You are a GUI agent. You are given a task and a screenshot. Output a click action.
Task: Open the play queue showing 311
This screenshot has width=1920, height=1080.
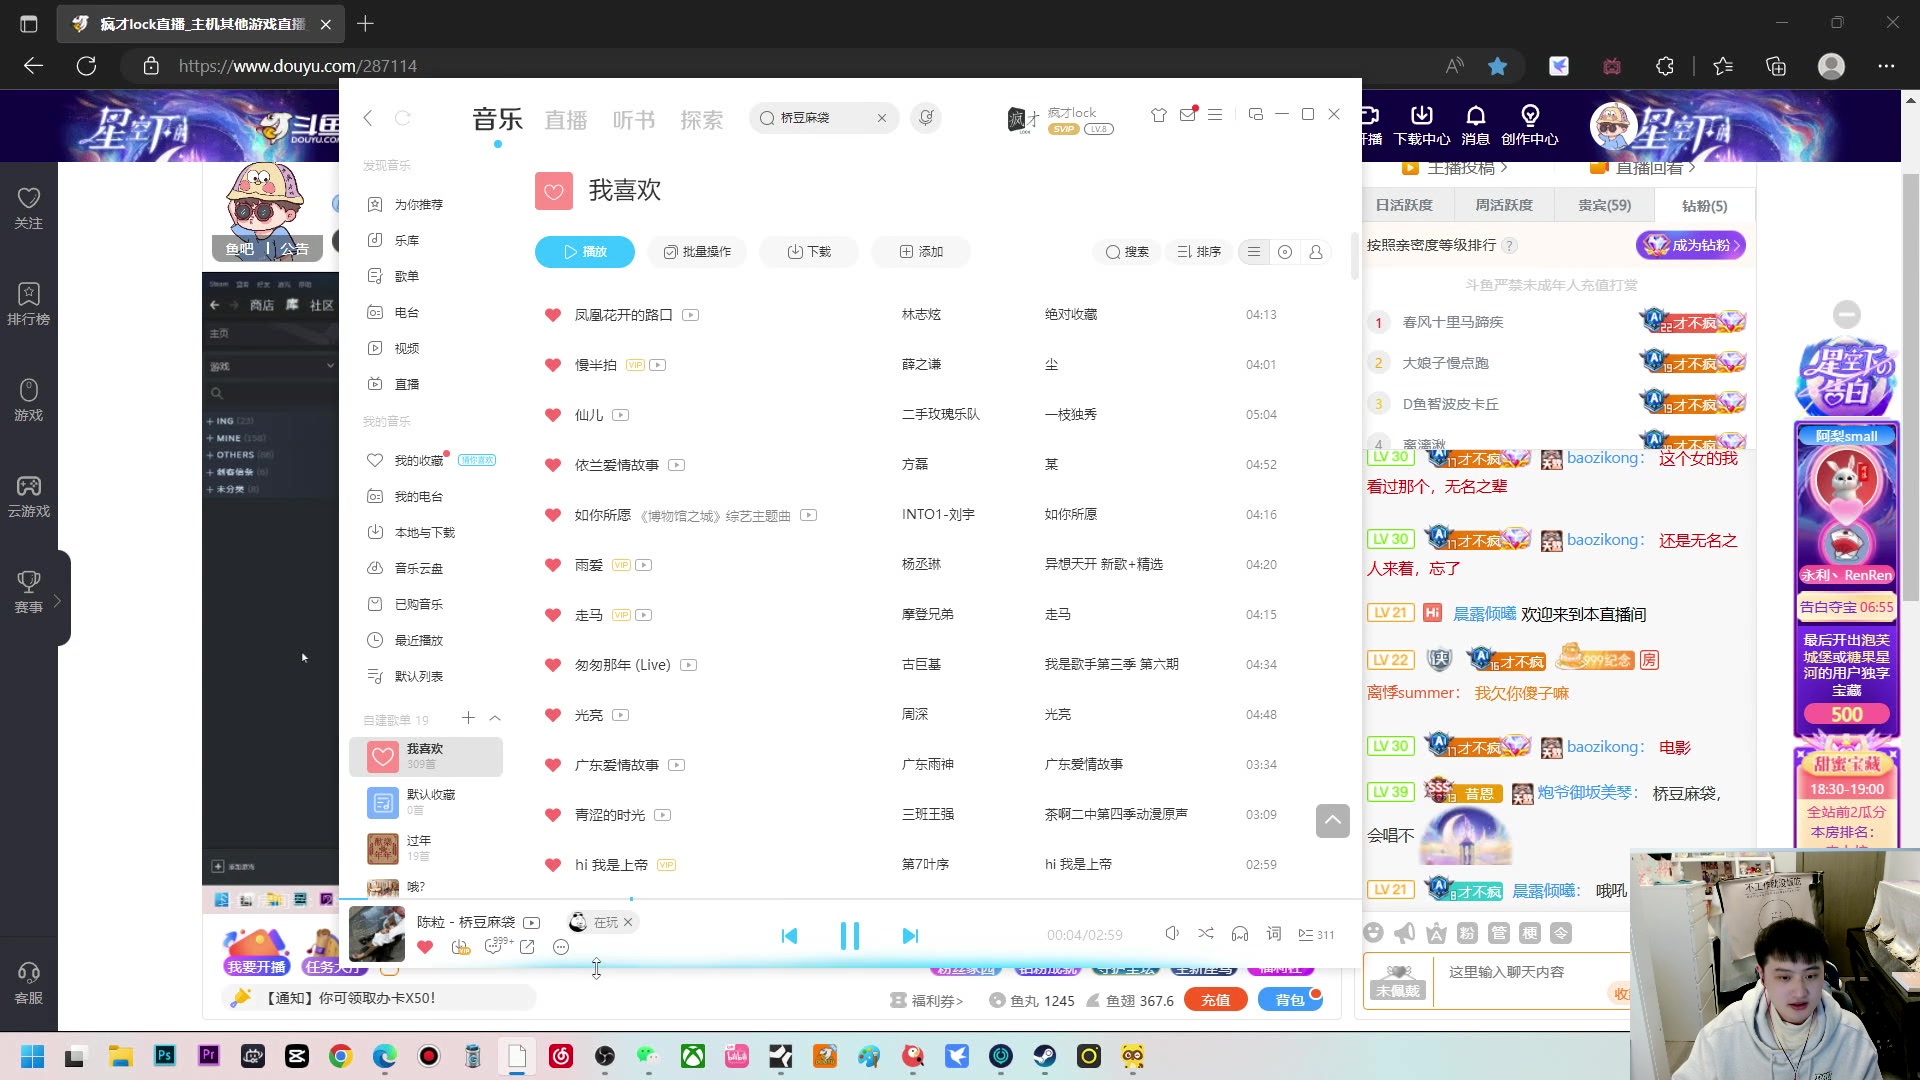coord(1316,935)
